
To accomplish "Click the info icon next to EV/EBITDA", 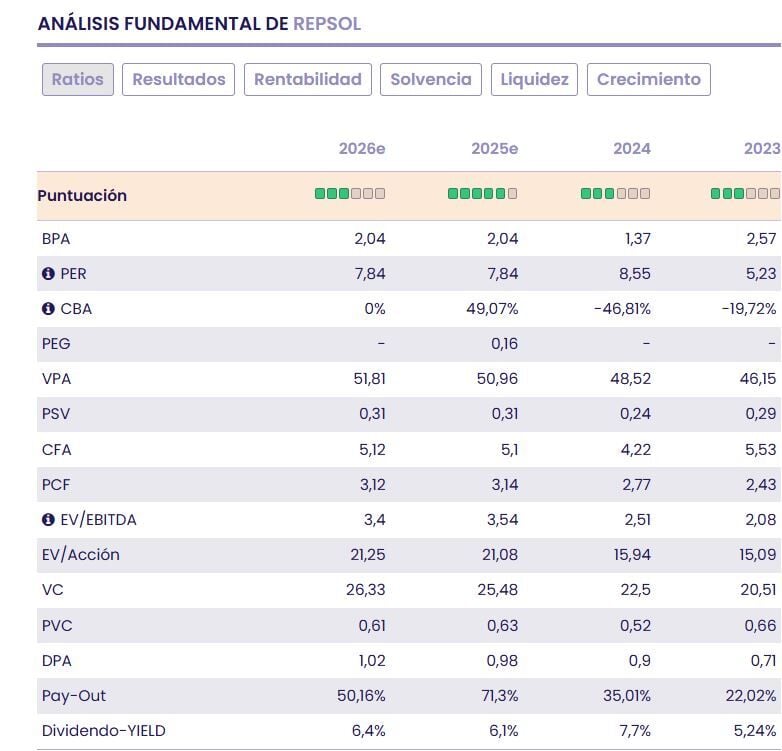I will 48,520.
